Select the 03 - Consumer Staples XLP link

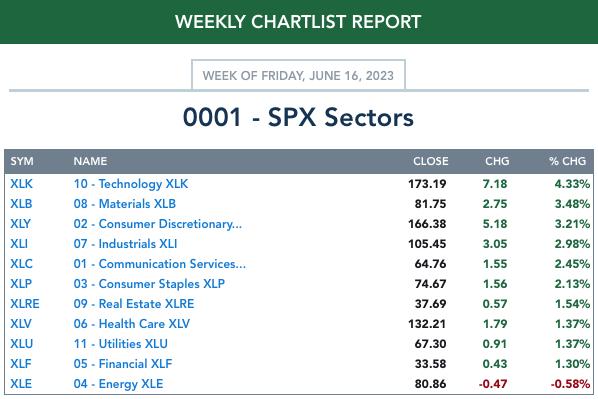point(149,284)
